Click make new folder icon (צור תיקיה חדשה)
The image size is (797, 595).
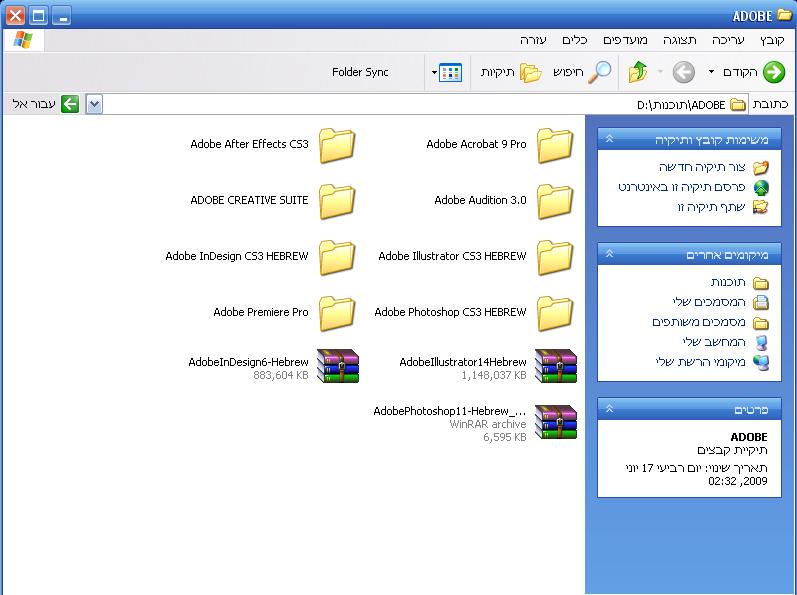click(x=761, y=167)
